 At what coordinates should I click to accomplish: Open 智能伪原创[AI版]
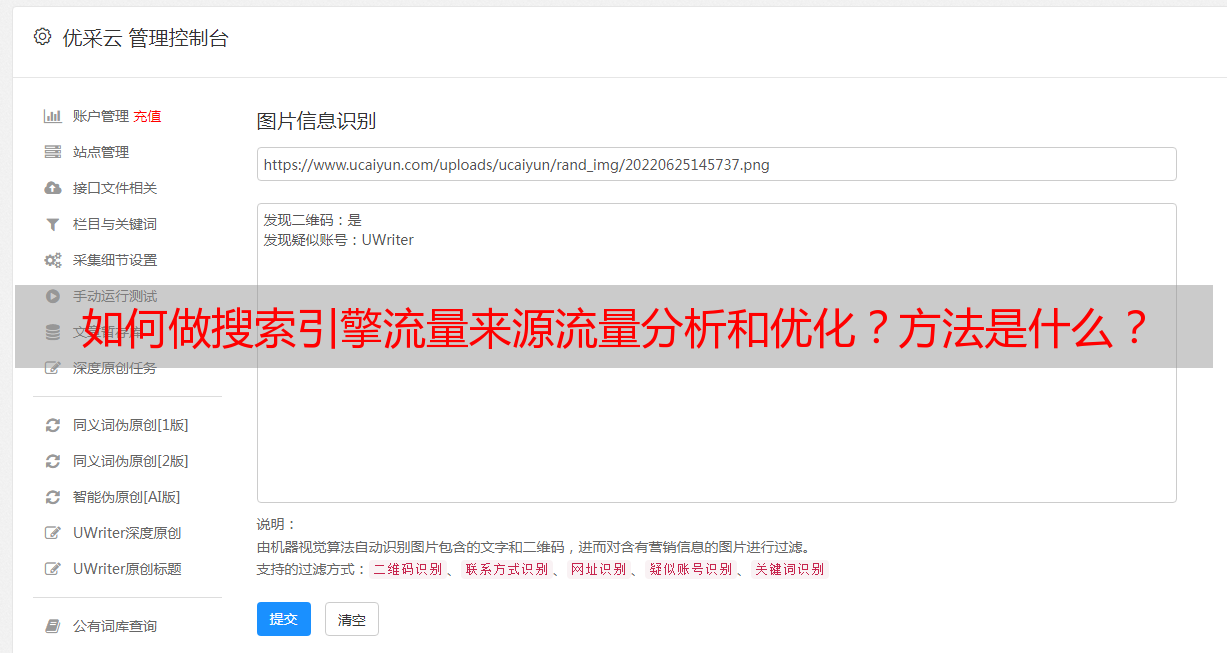tap(127, 497)
